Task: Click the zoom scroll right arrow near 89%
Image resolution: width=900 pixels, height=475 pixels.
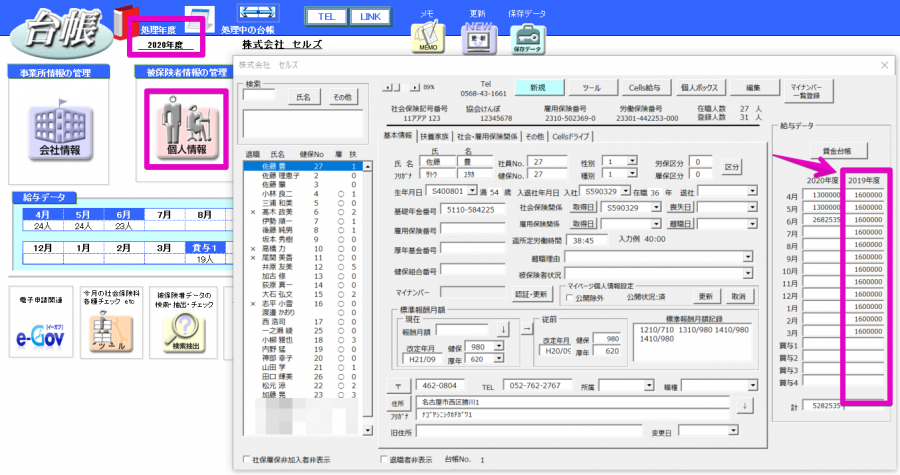Action: click(x=414, y=87)
